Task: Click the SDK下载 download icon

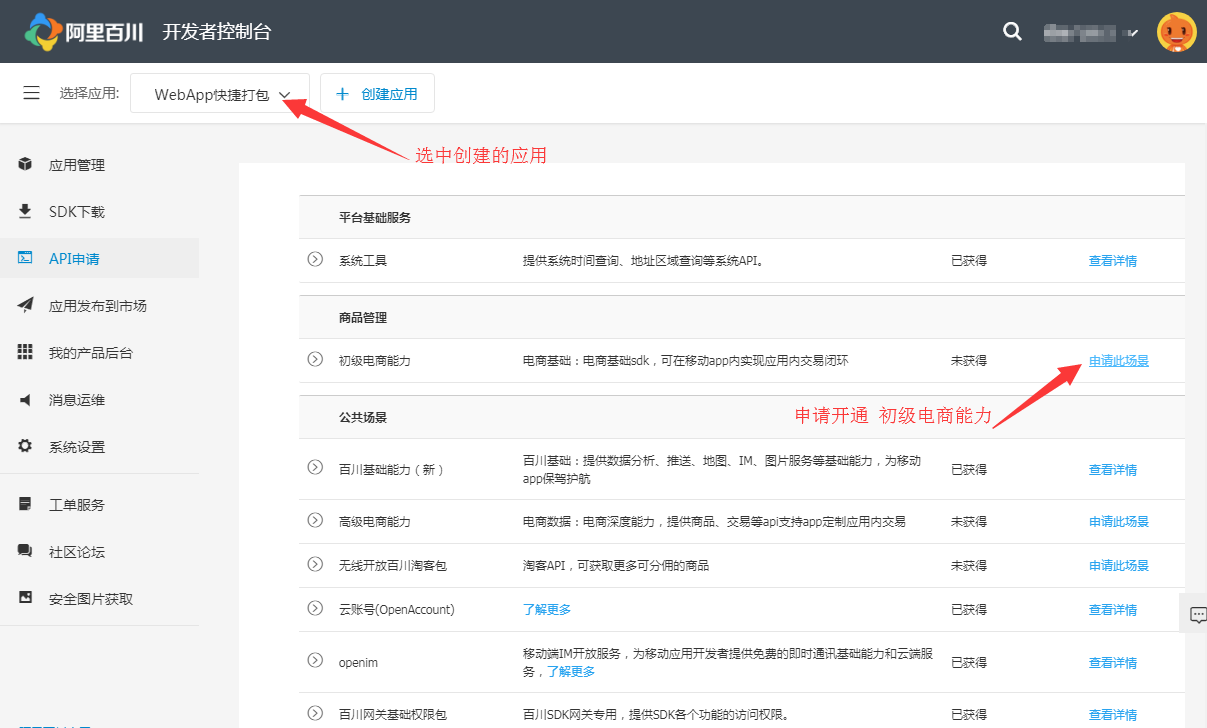Action: tap(25, 211)
